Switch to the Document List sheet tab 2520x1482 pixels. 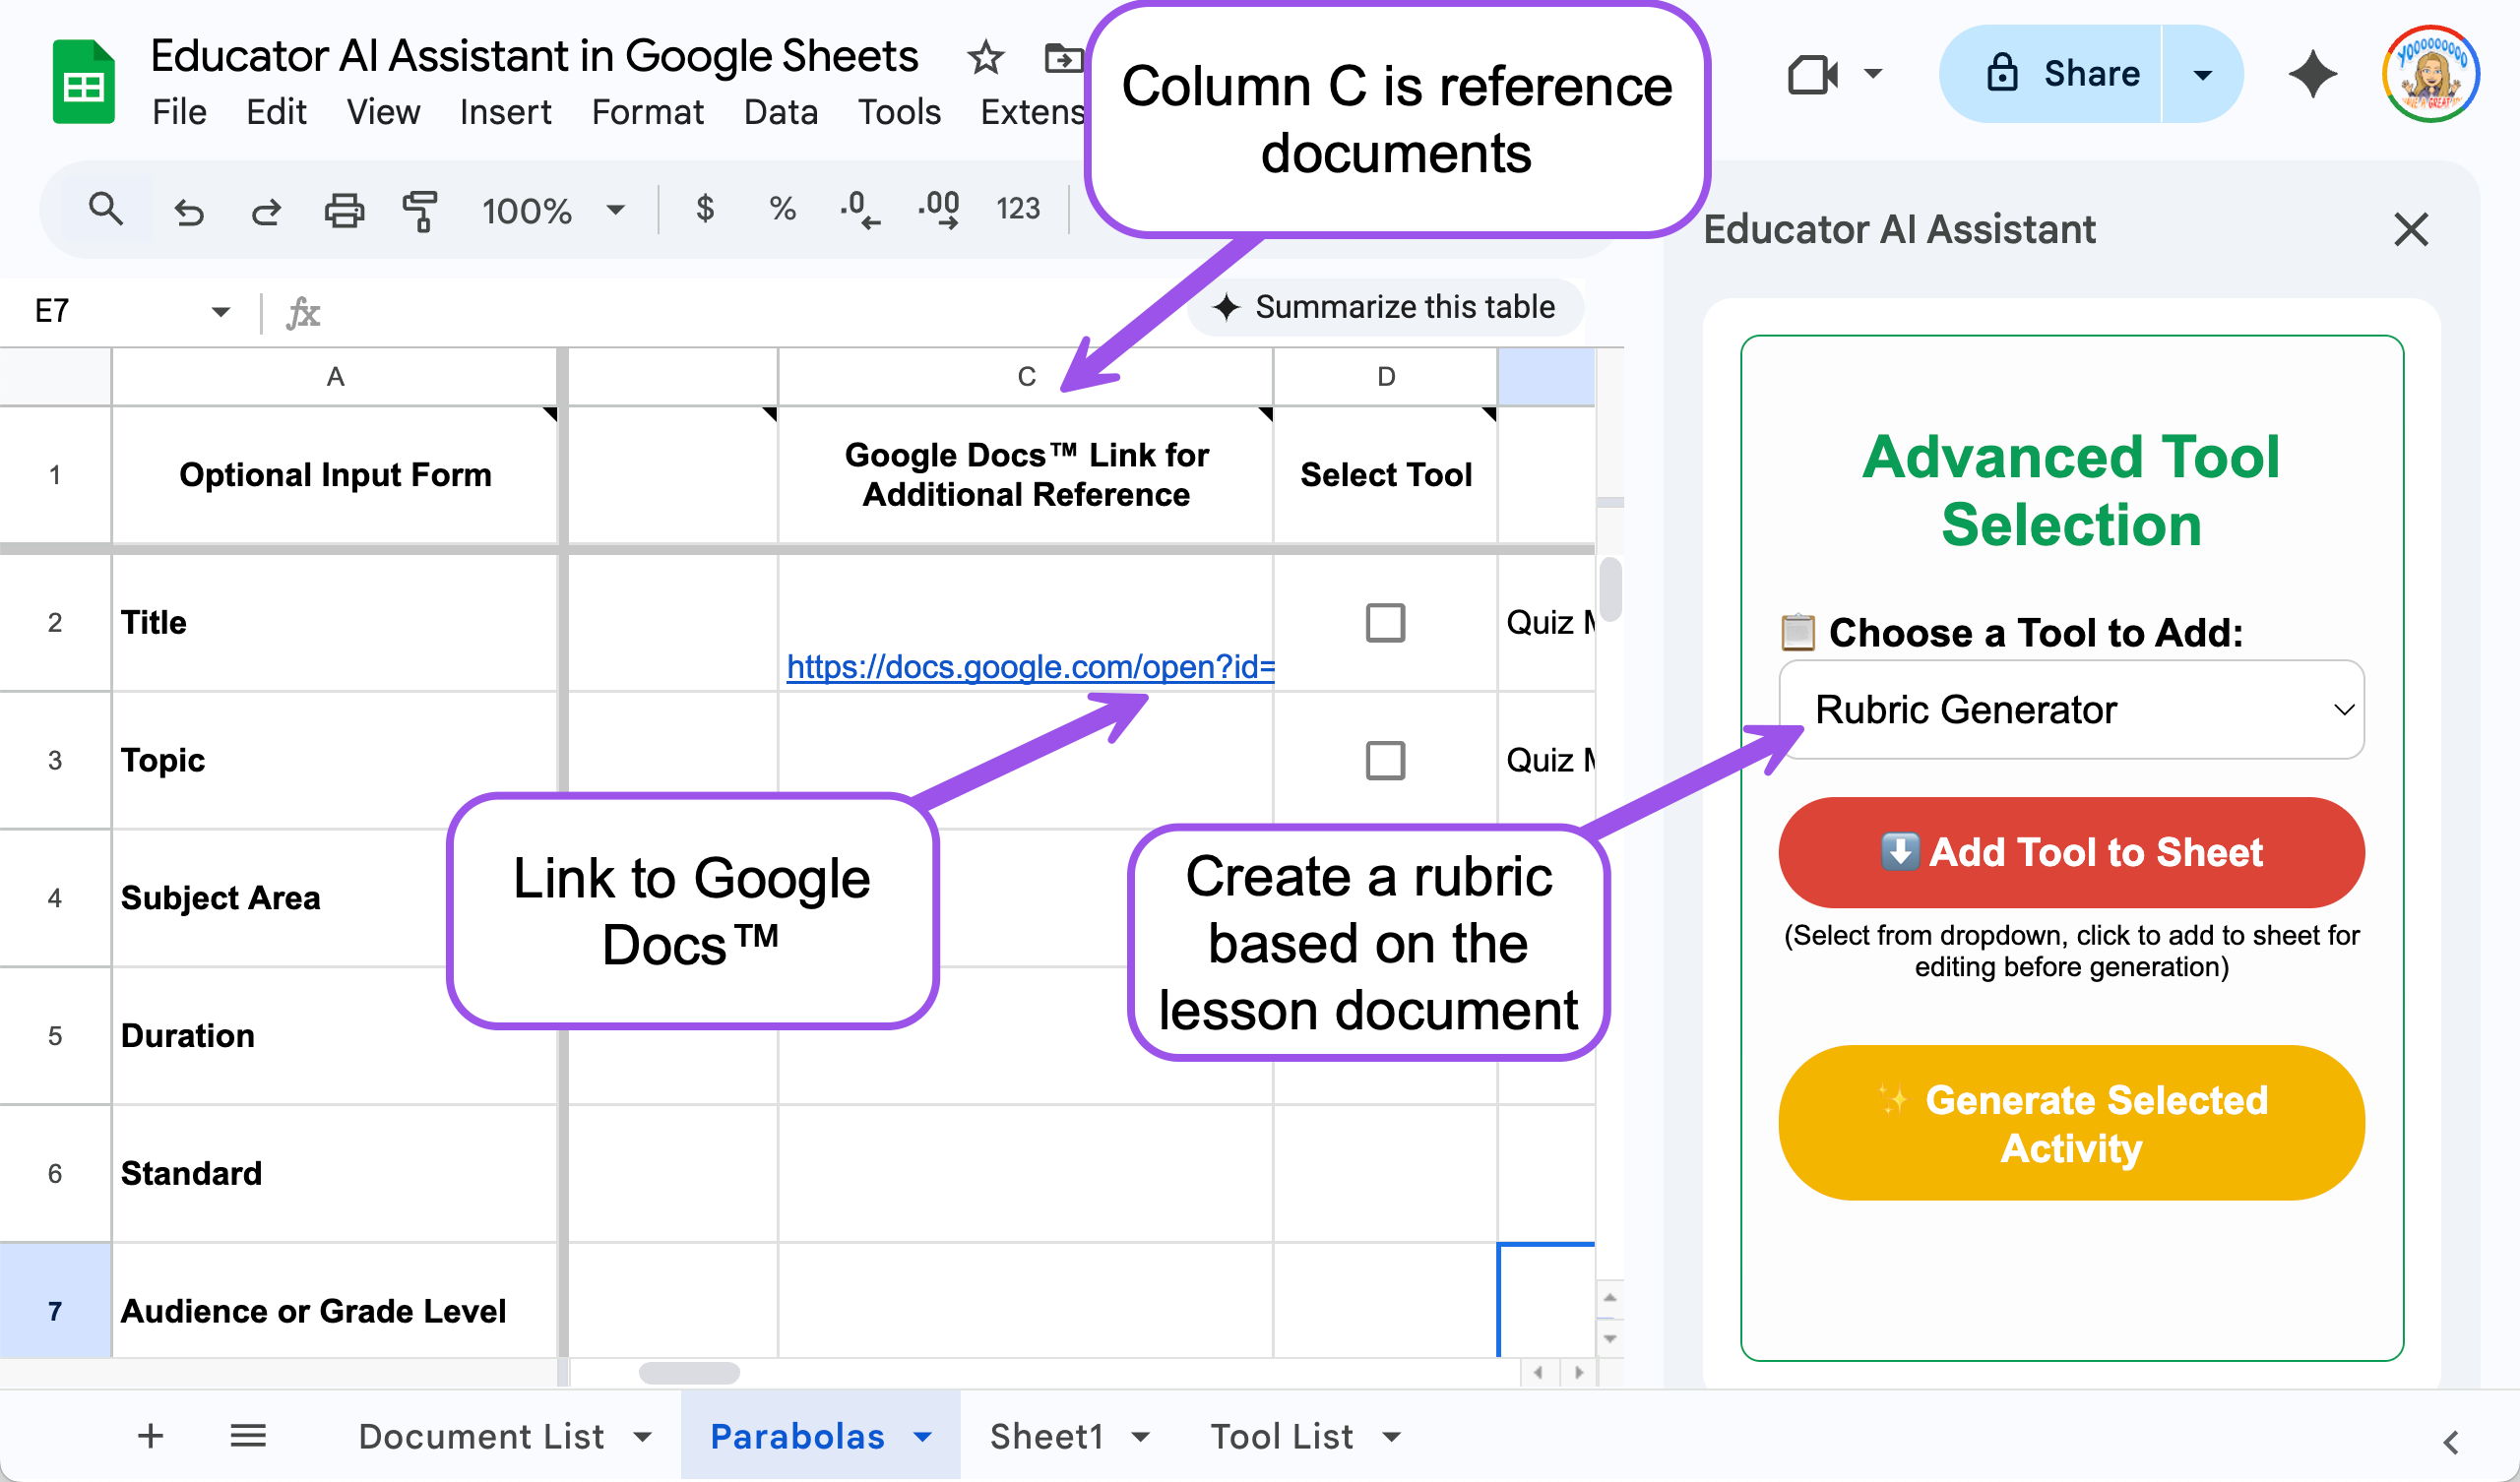(x=481, y=1437)
